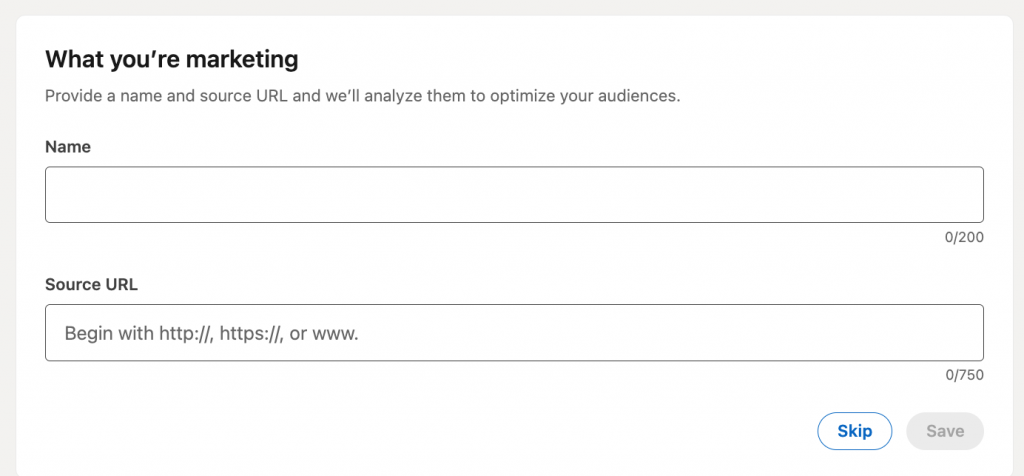Click the grayed-out Save button
Viewport: 1024px width, 476px height.
click(x=944, y=431)
